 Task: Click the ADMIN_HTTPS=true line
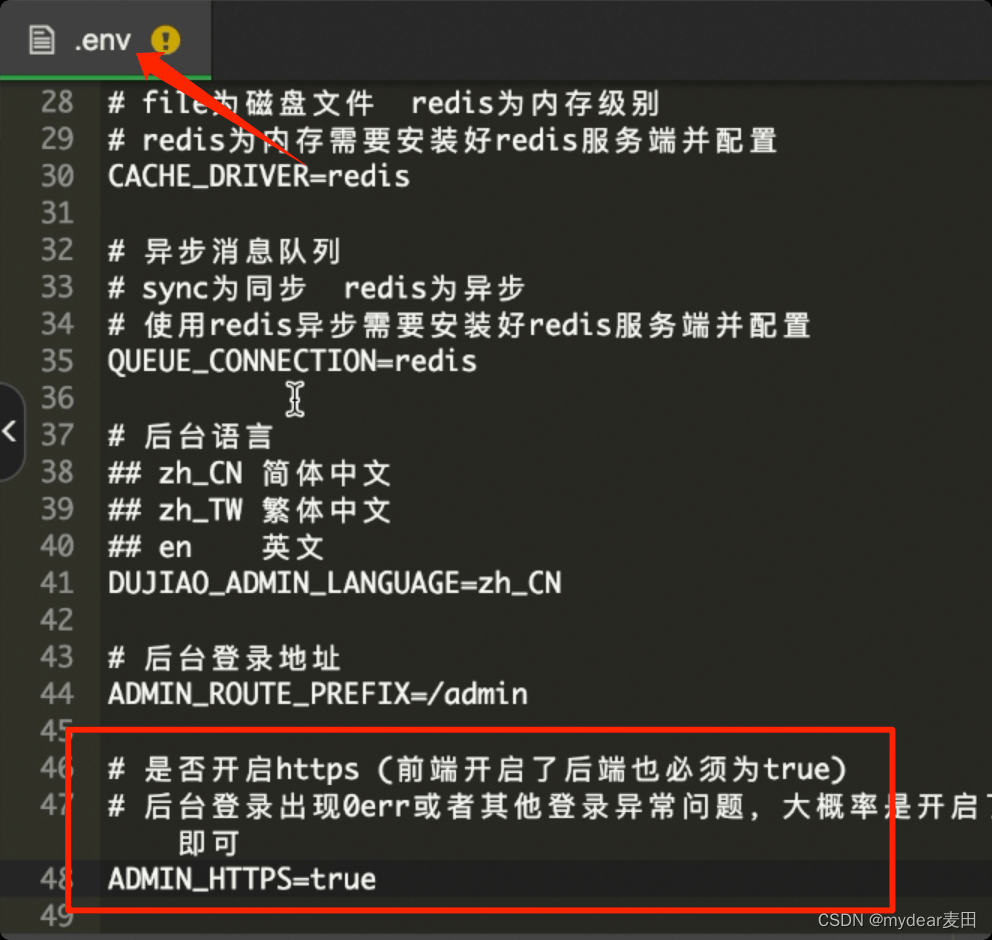click(x=242, y=879)
